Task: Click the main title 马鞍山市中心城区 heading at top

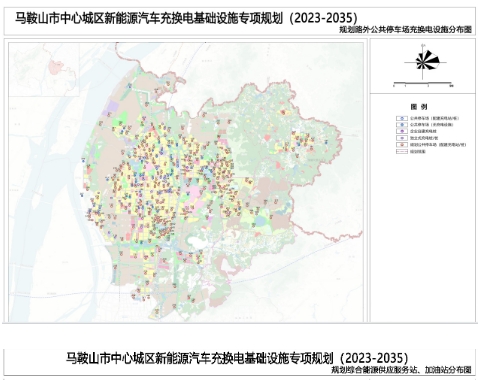Action: coord(186,18)
